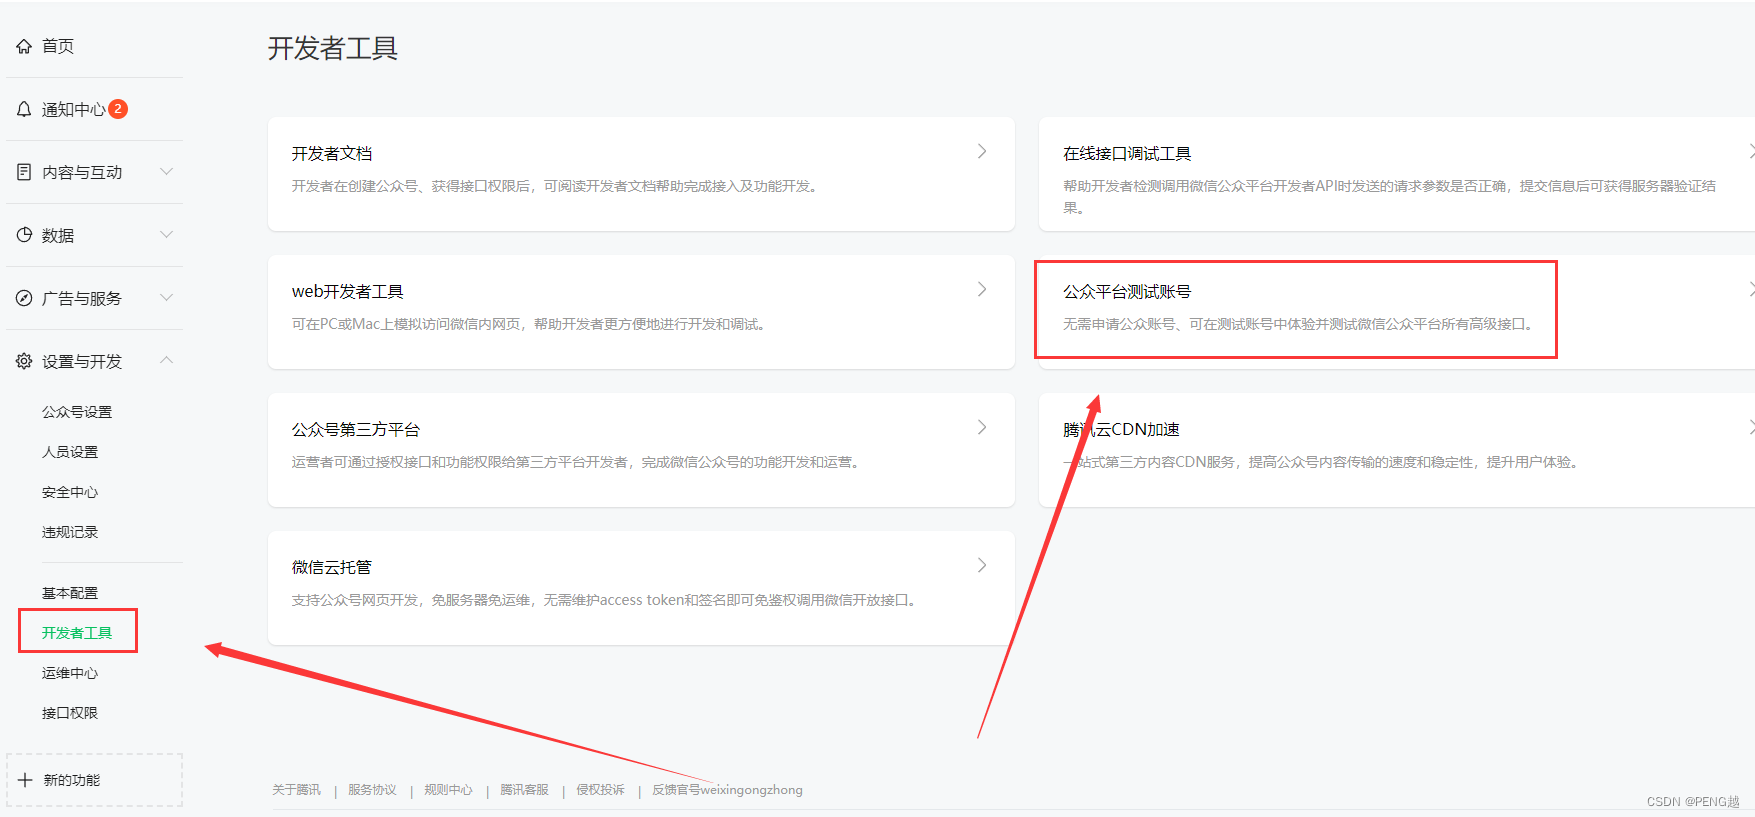This screenshot has width=1755, height=817.
Task: Click the home icon beside 首页
Action: click(x=24, y=46)
